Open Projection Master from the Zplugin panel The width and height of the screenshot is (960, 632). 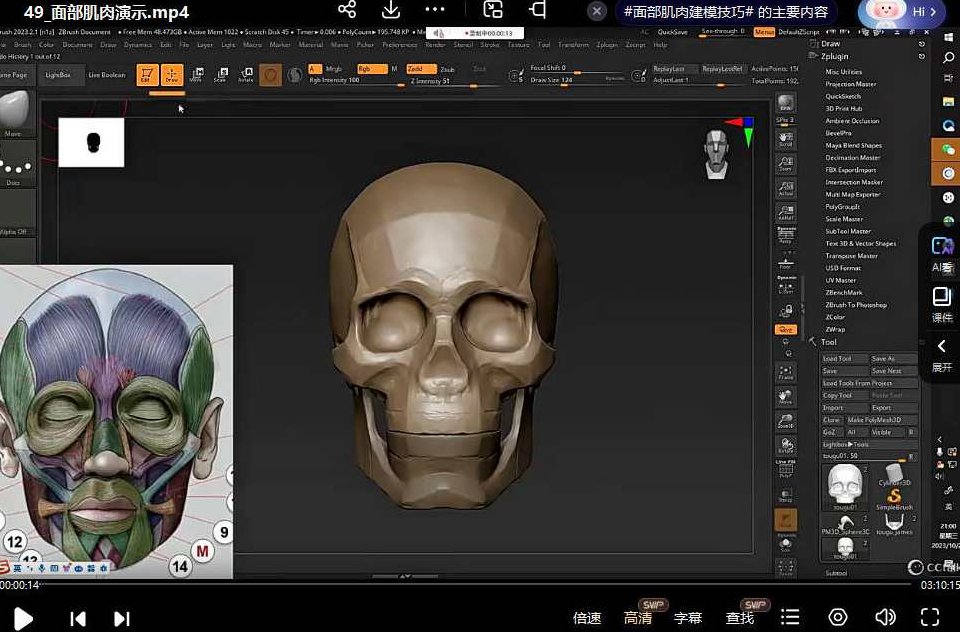pos(851,82)
